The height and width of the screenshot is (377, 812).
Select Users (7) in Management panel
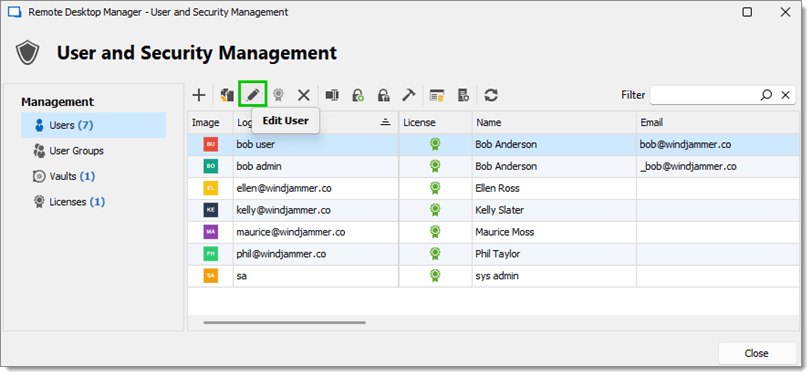(x=93, y=125)
